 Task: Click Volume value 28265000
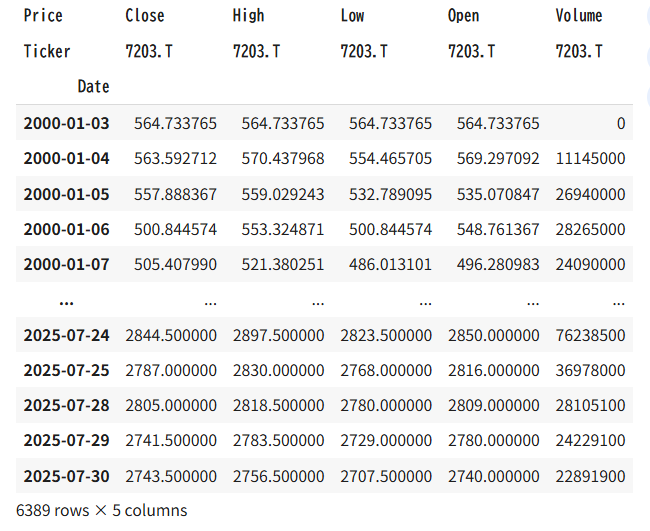[590, 230]
